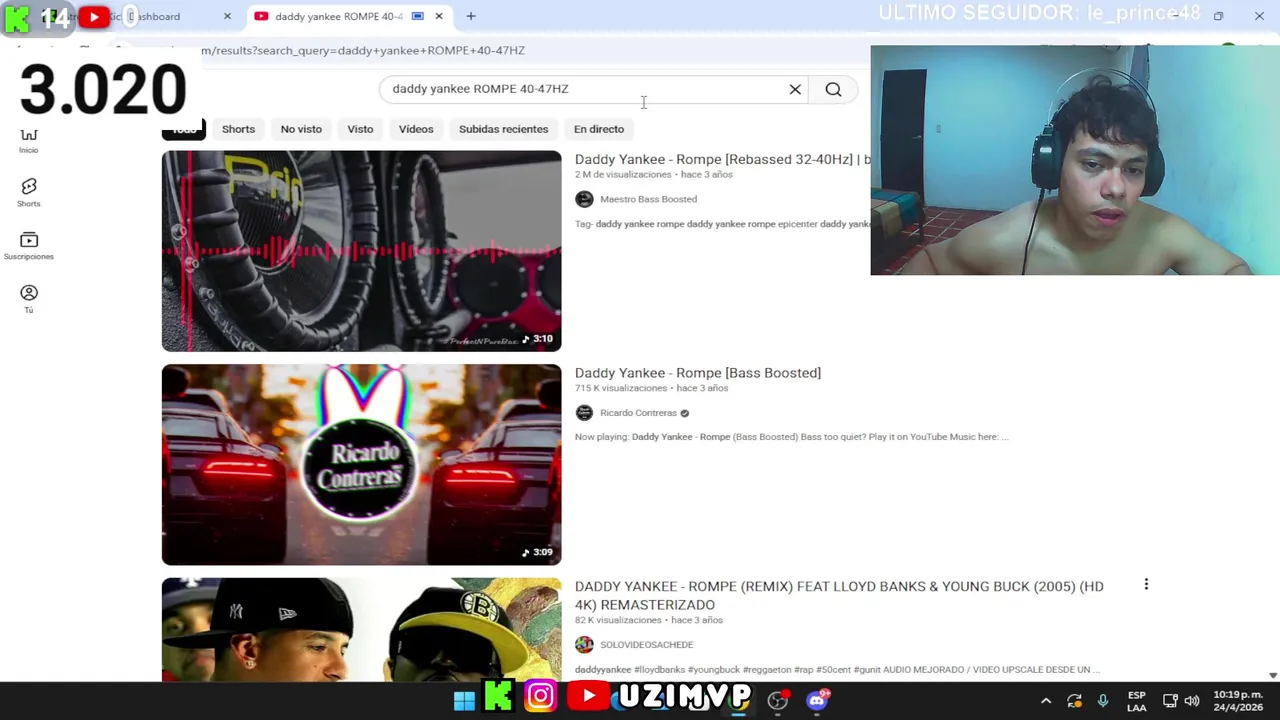Select the Subidas recientes filter chip
This screenshot has height=720, width=1280.
point(503,129)
